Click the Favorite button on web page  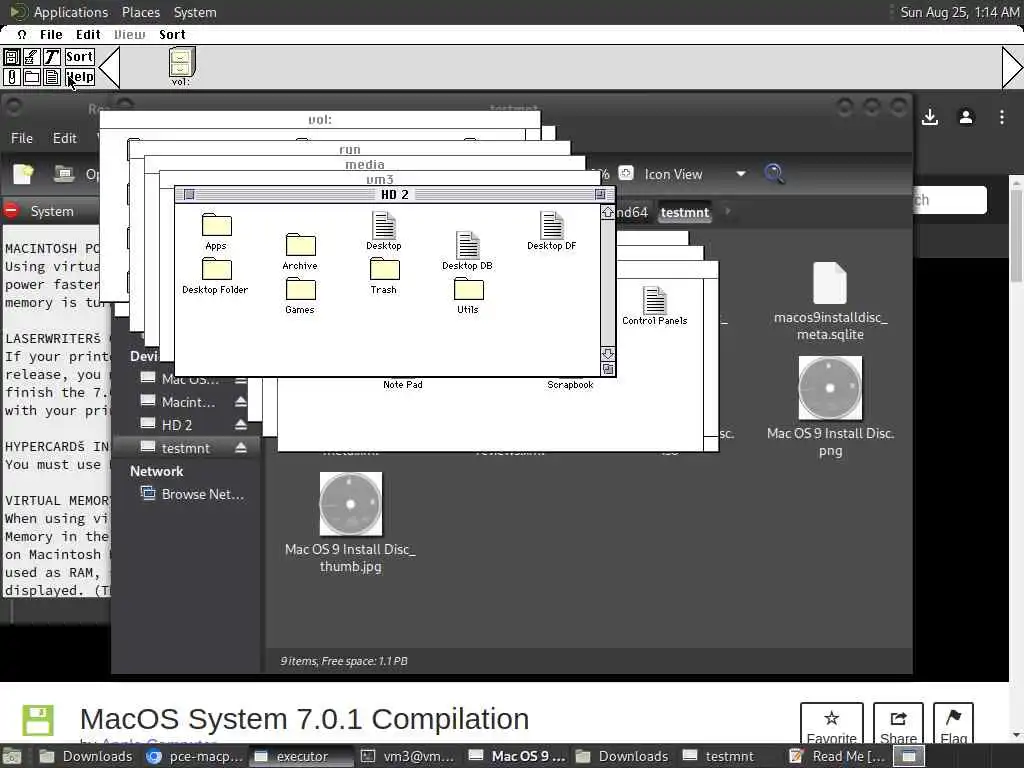831,724
